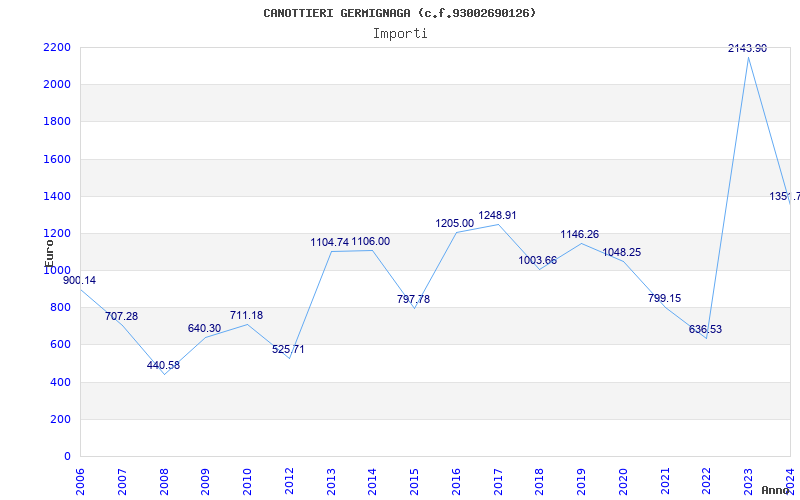Click x-axis year 2018
The image size is (800, 500).
click(540, 481)
